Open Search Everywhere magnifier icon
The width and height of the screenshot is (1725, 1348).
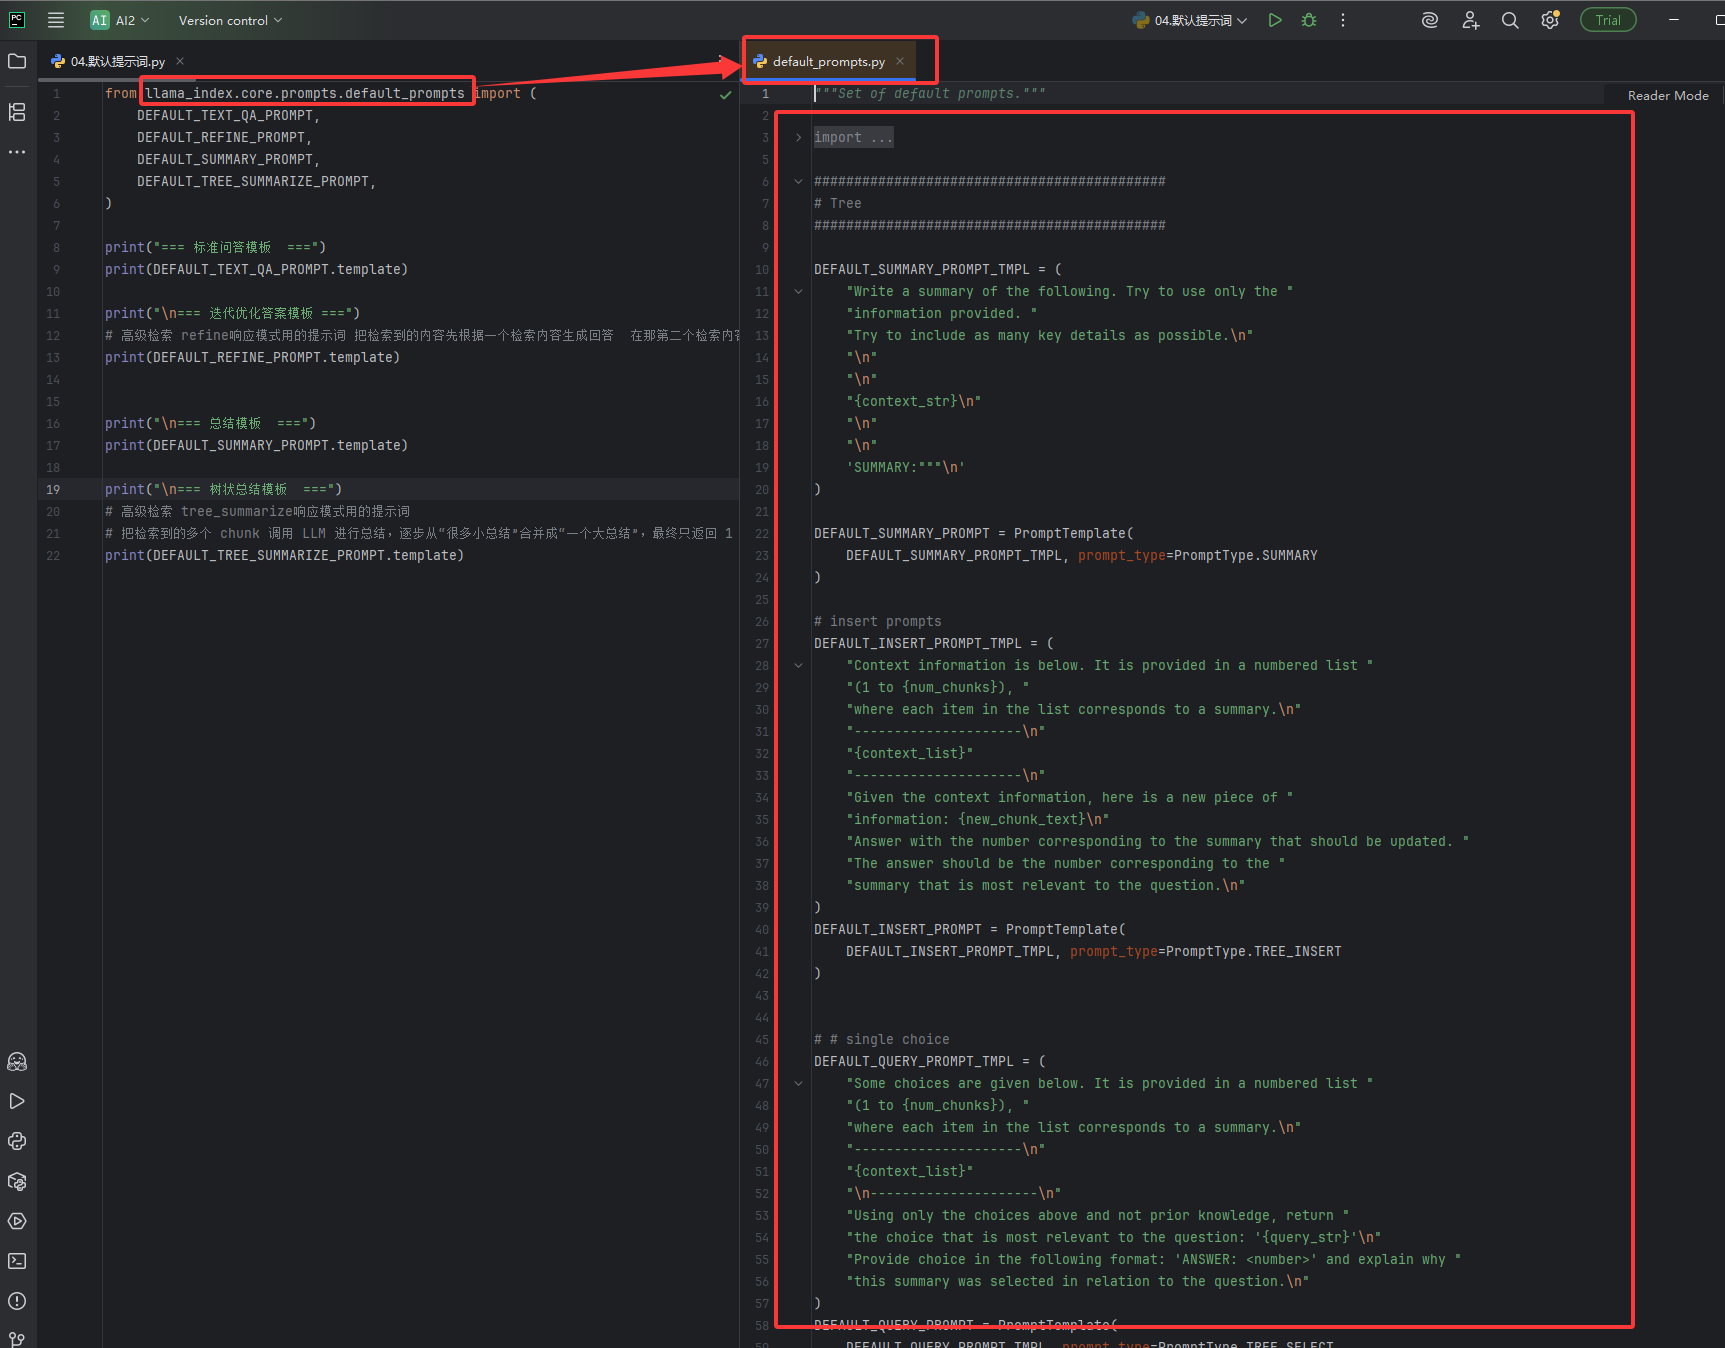(x=1510, y=20)
